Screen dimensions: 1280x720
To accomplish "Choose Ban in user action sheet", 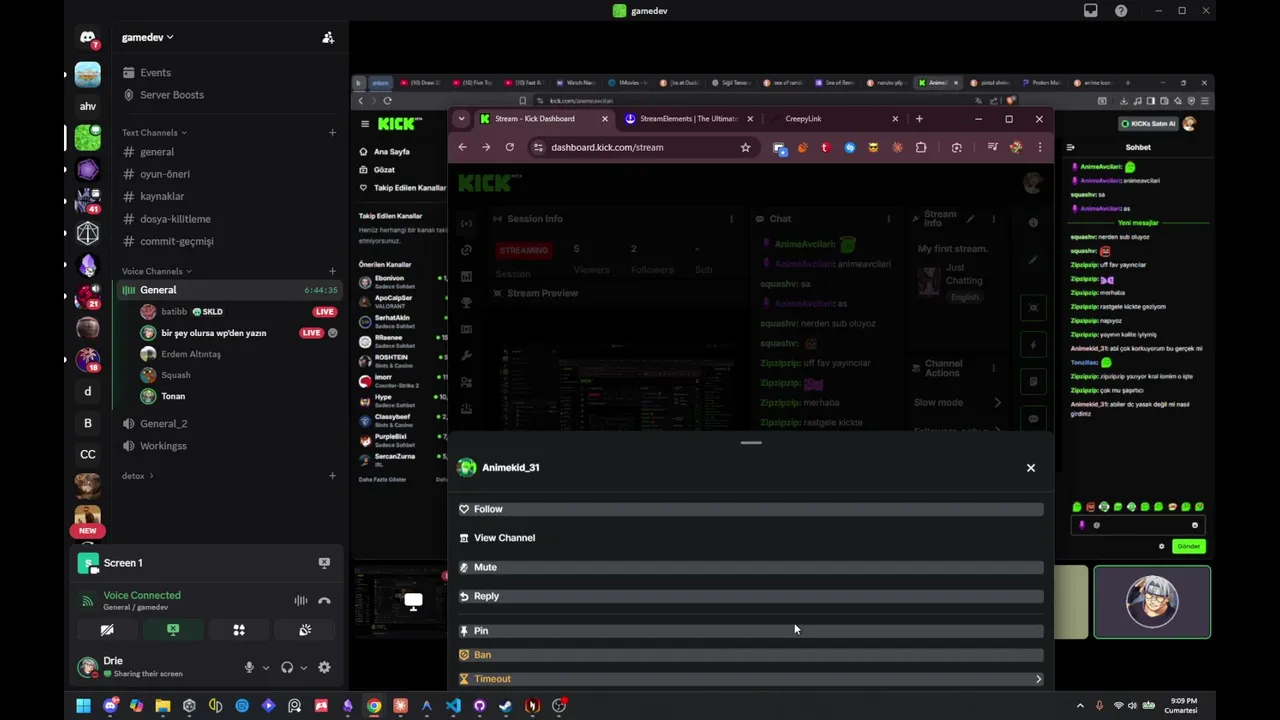I will 751,655.
